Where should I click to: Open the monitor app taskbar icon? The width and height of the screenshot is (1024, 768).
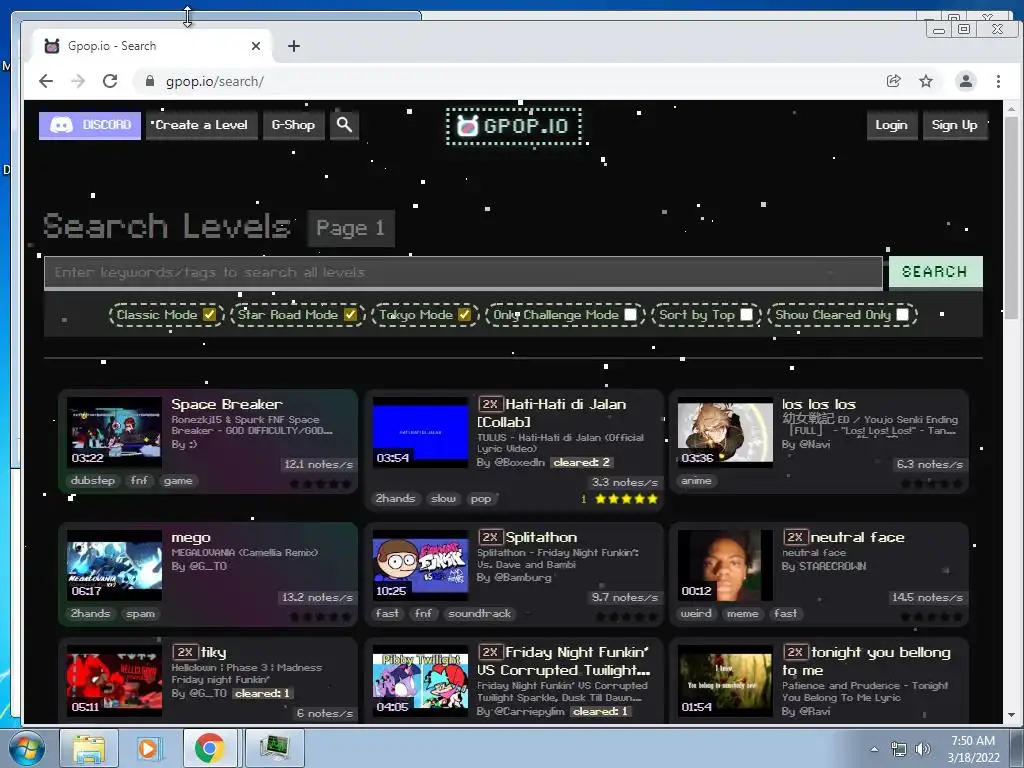tap(274, 748)
